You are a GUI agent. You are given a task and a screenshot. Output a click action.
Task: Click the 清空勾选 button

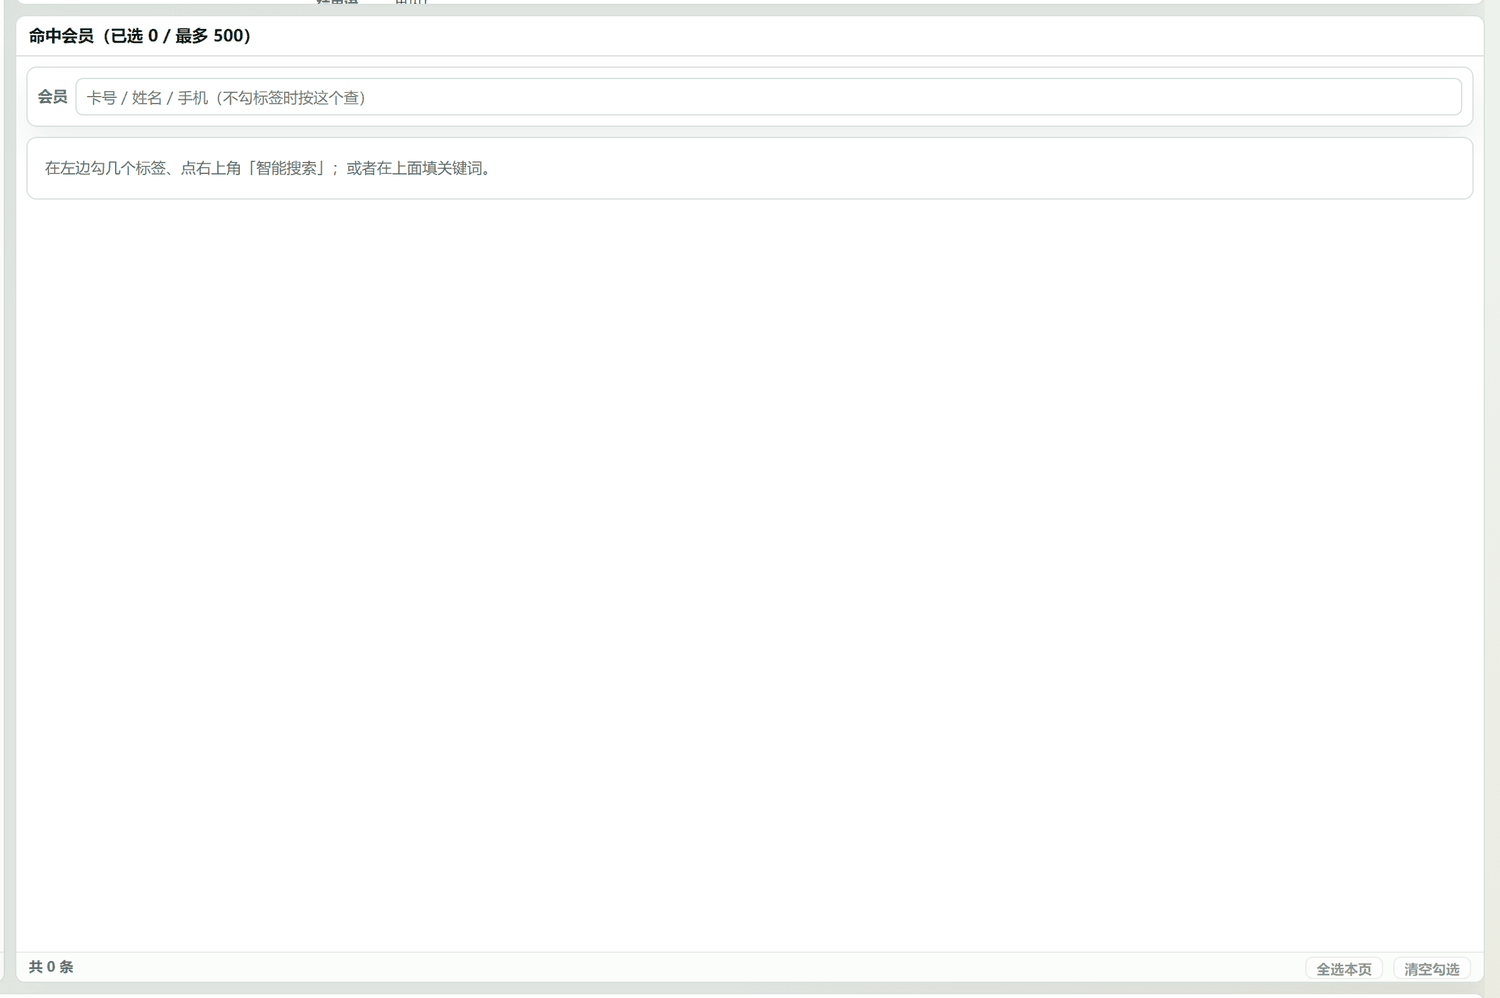tap(1431, 968)
